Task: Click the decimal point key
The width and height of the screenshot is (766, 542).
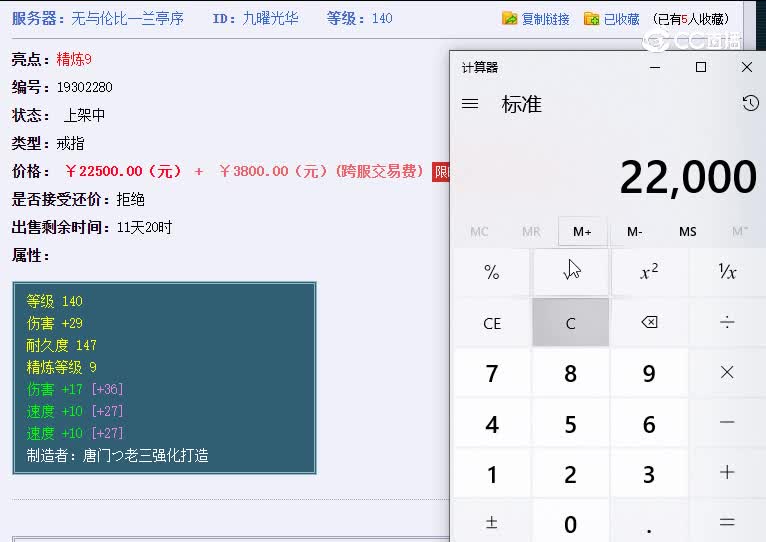Action: 649,522
